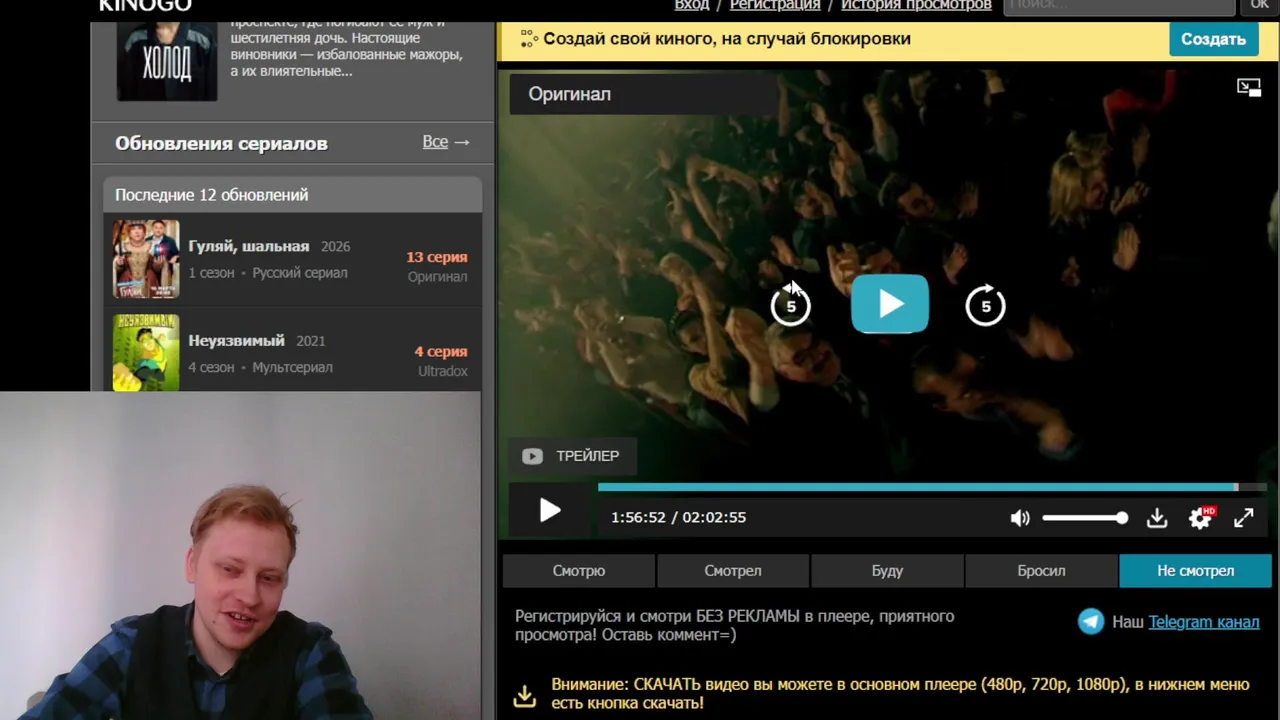Open the ТРЕЙЛЕР button

[571, 456]
